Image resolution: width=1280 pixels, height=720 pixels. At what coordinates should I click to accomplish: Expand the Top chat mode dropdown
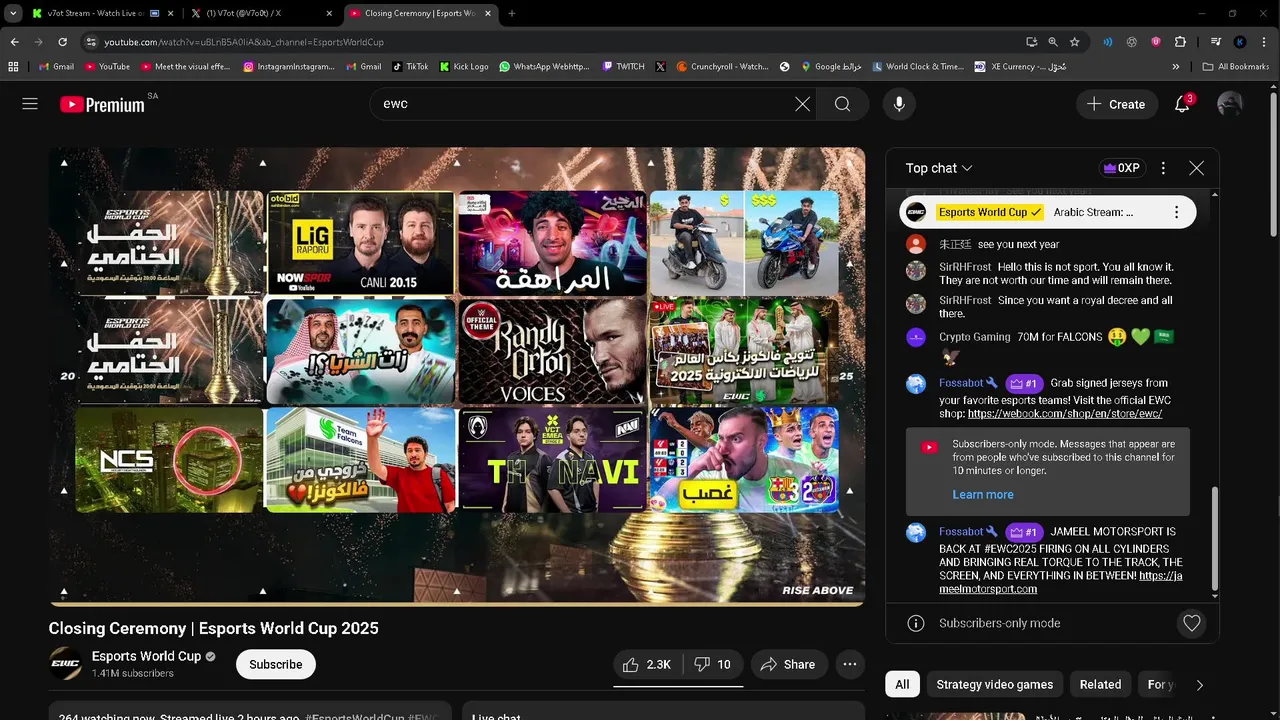[x=939, y=168]
